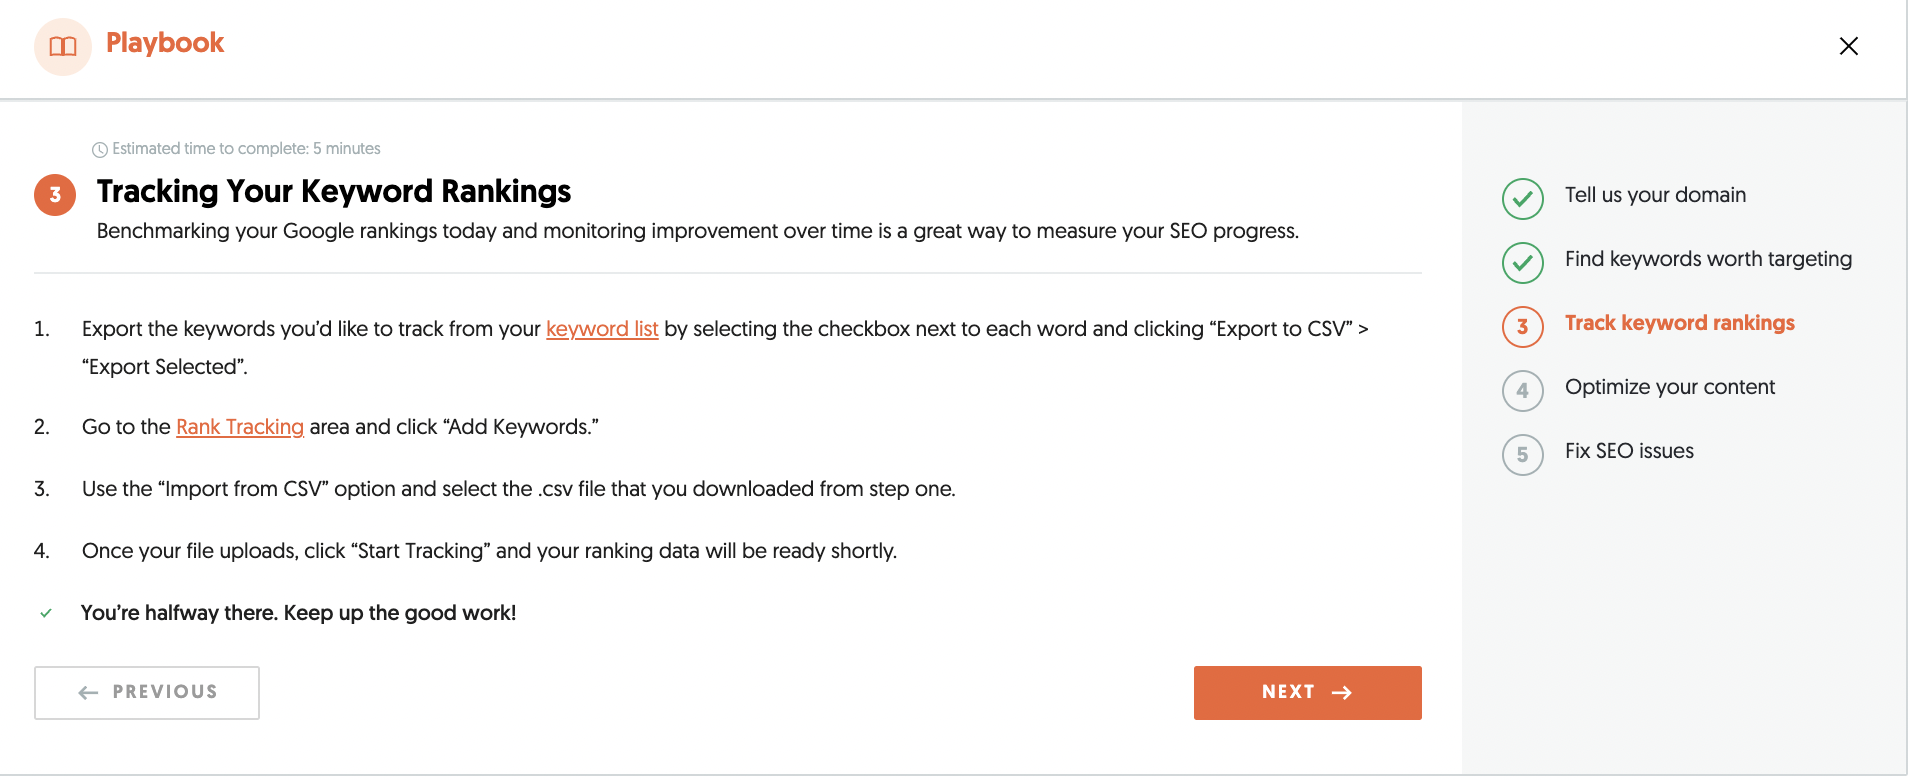1910x780 pixels.
Task: Click the Next button
Action: (x=1307, y=692)
